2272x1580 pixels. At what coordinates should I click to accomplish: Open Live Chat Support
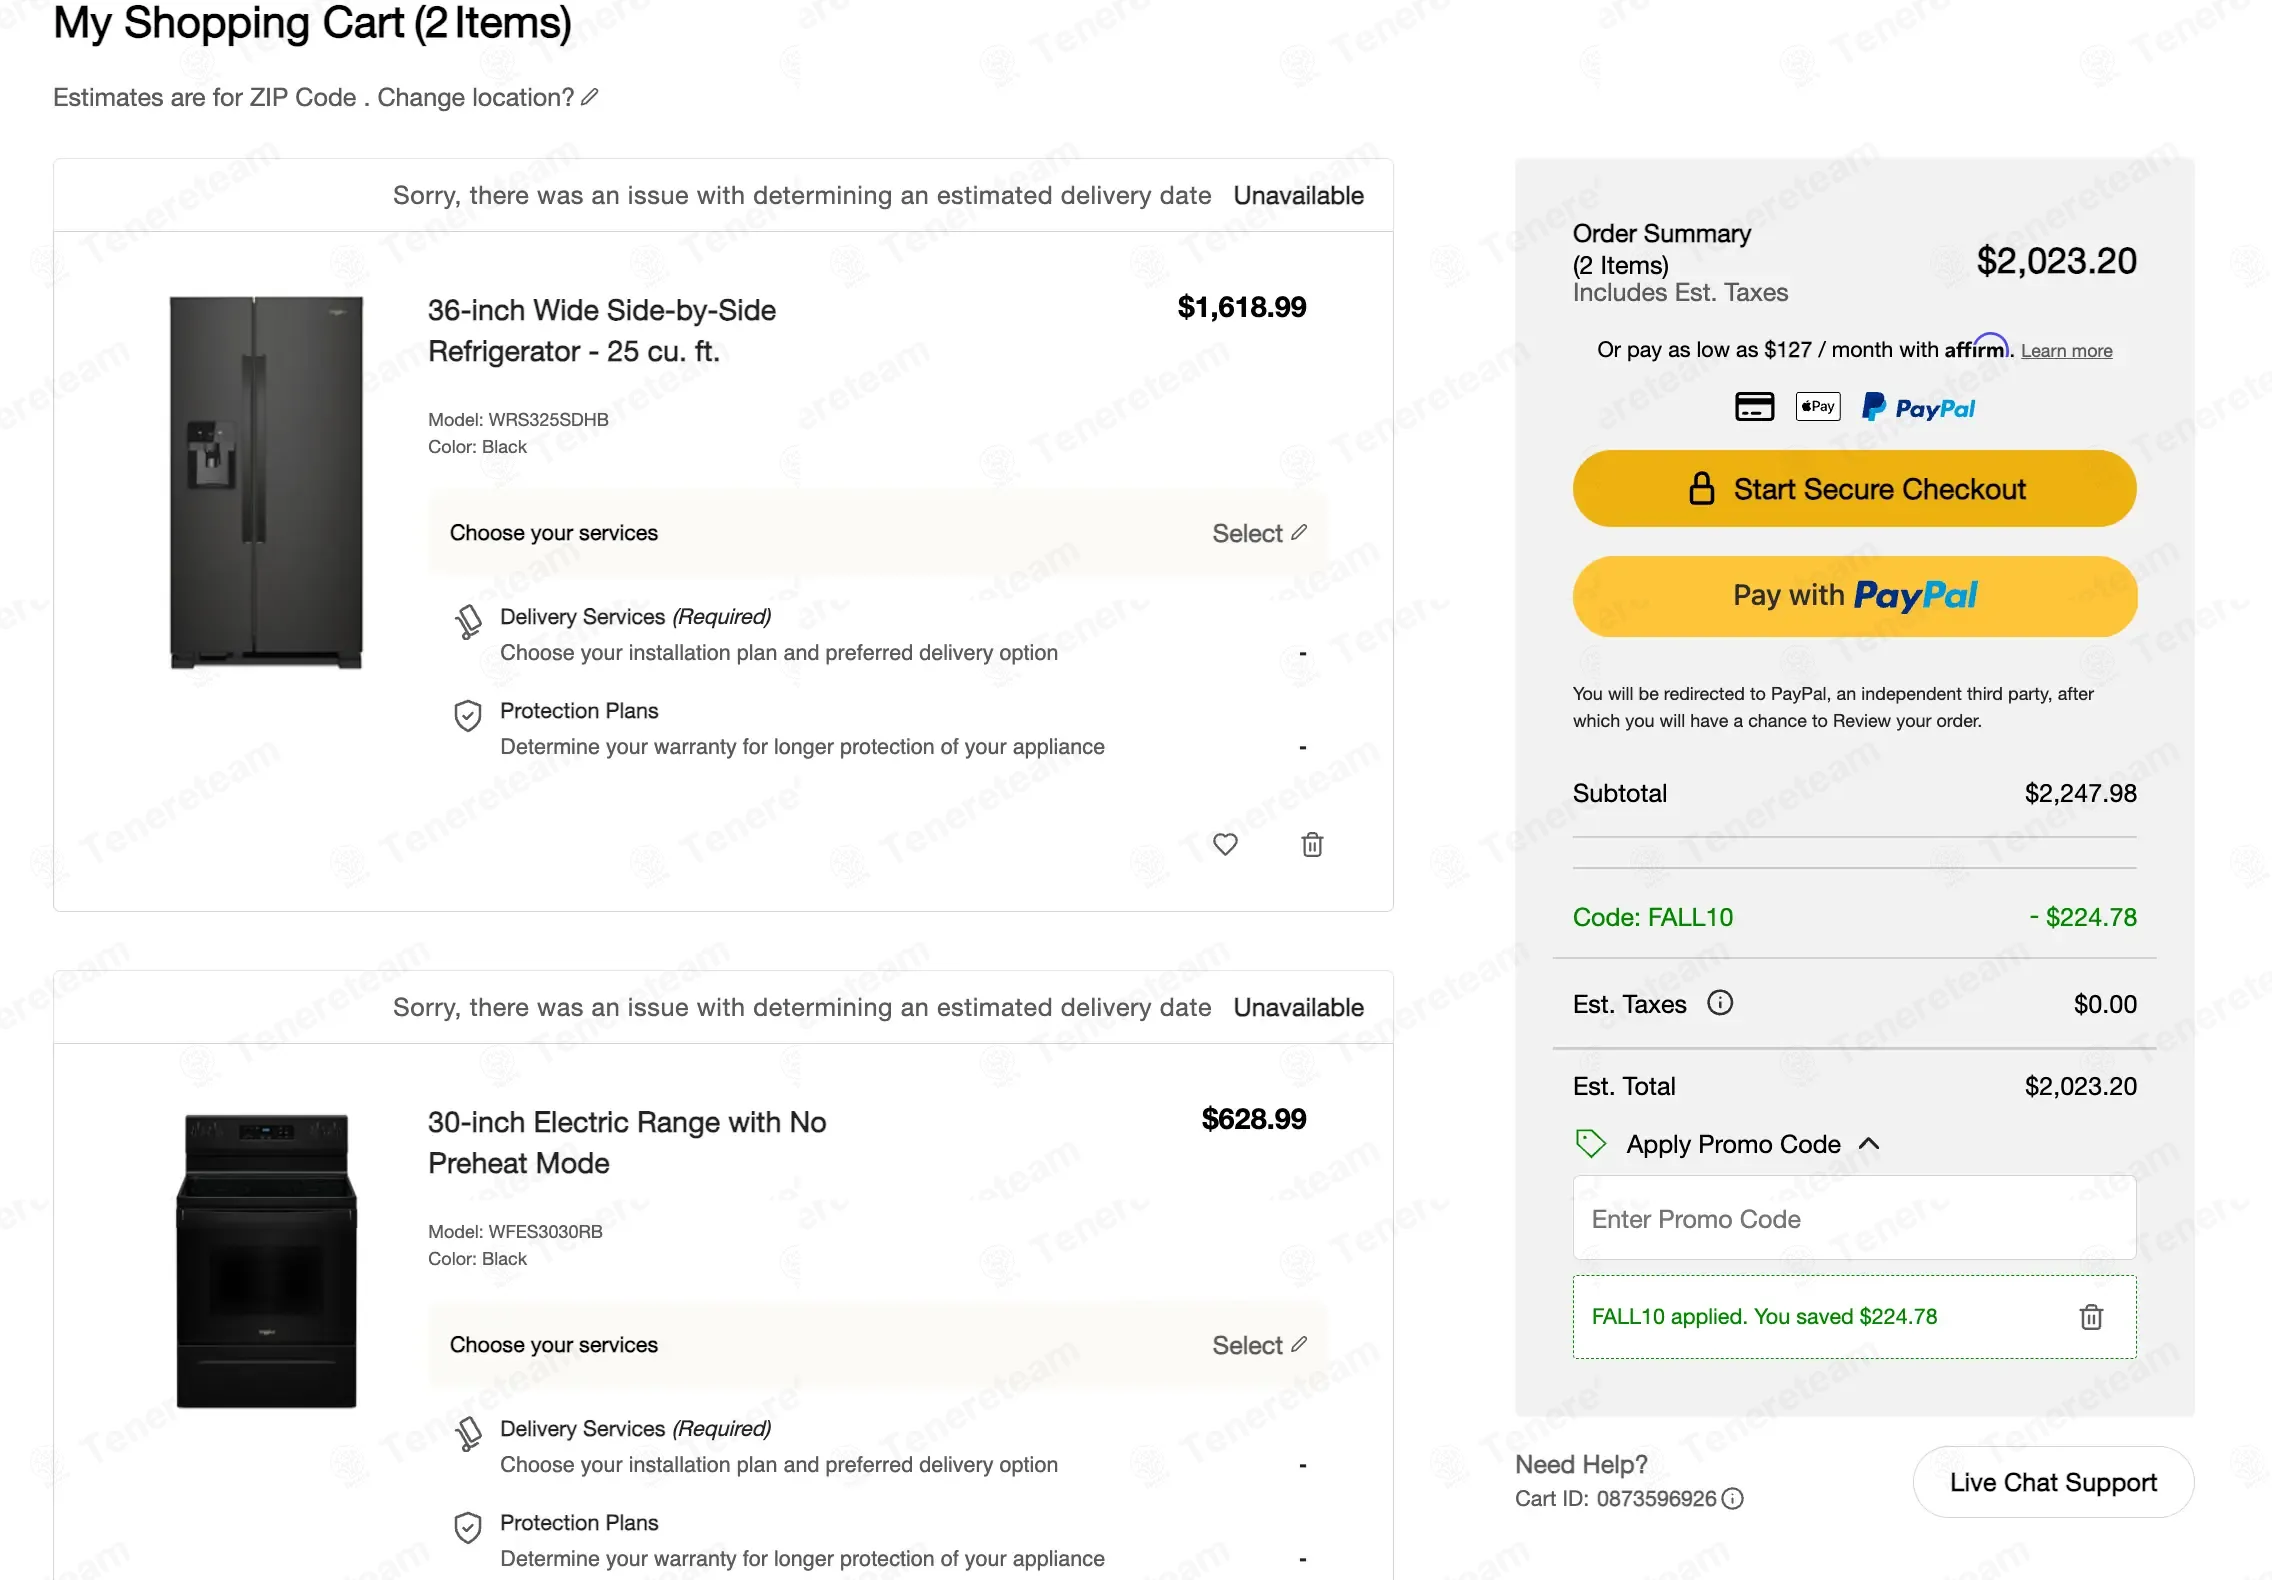coord(2052,1482)
